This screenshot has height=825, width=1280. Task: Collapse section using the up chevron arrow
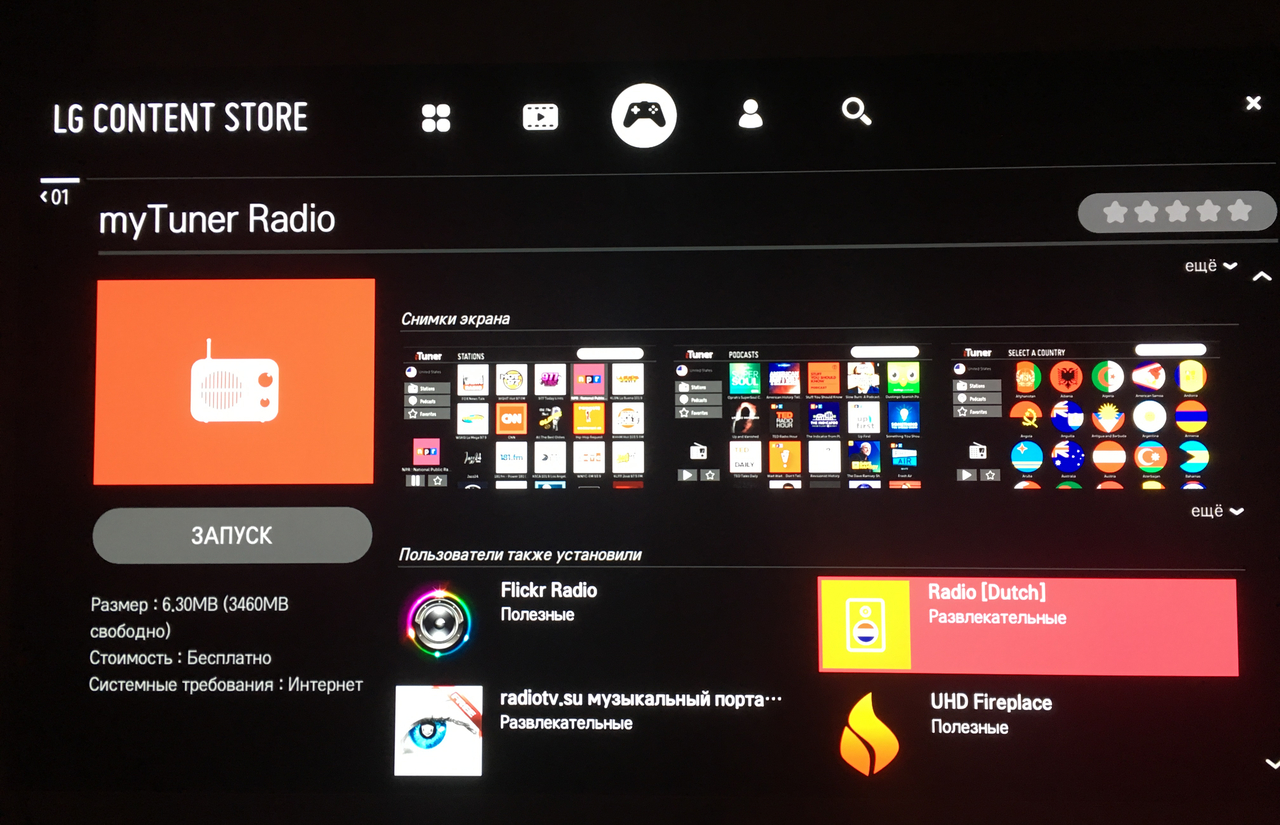click(1261, 276)
